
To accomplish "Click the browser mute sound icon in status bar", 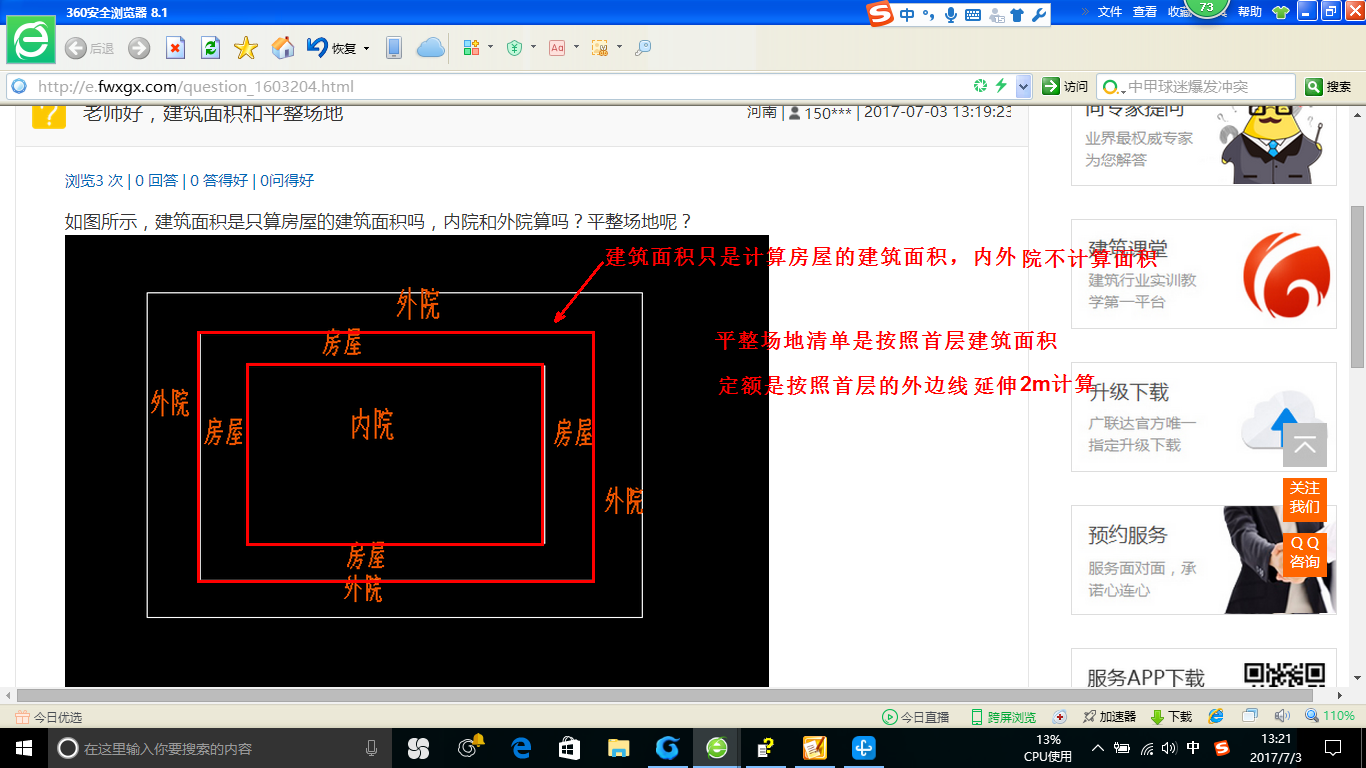I will tap(1282, 716).
